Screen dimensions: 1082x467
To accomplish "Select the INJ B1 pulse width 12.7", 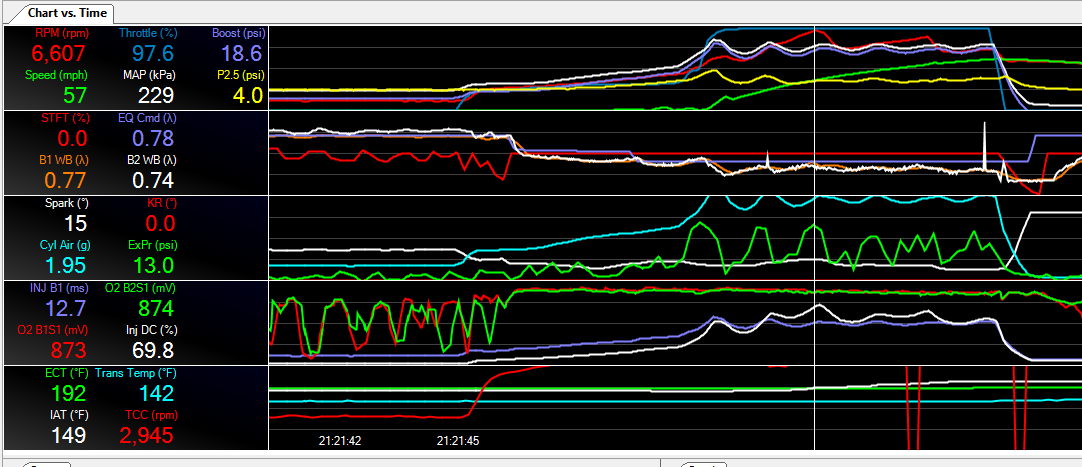I will coord(66,307).
